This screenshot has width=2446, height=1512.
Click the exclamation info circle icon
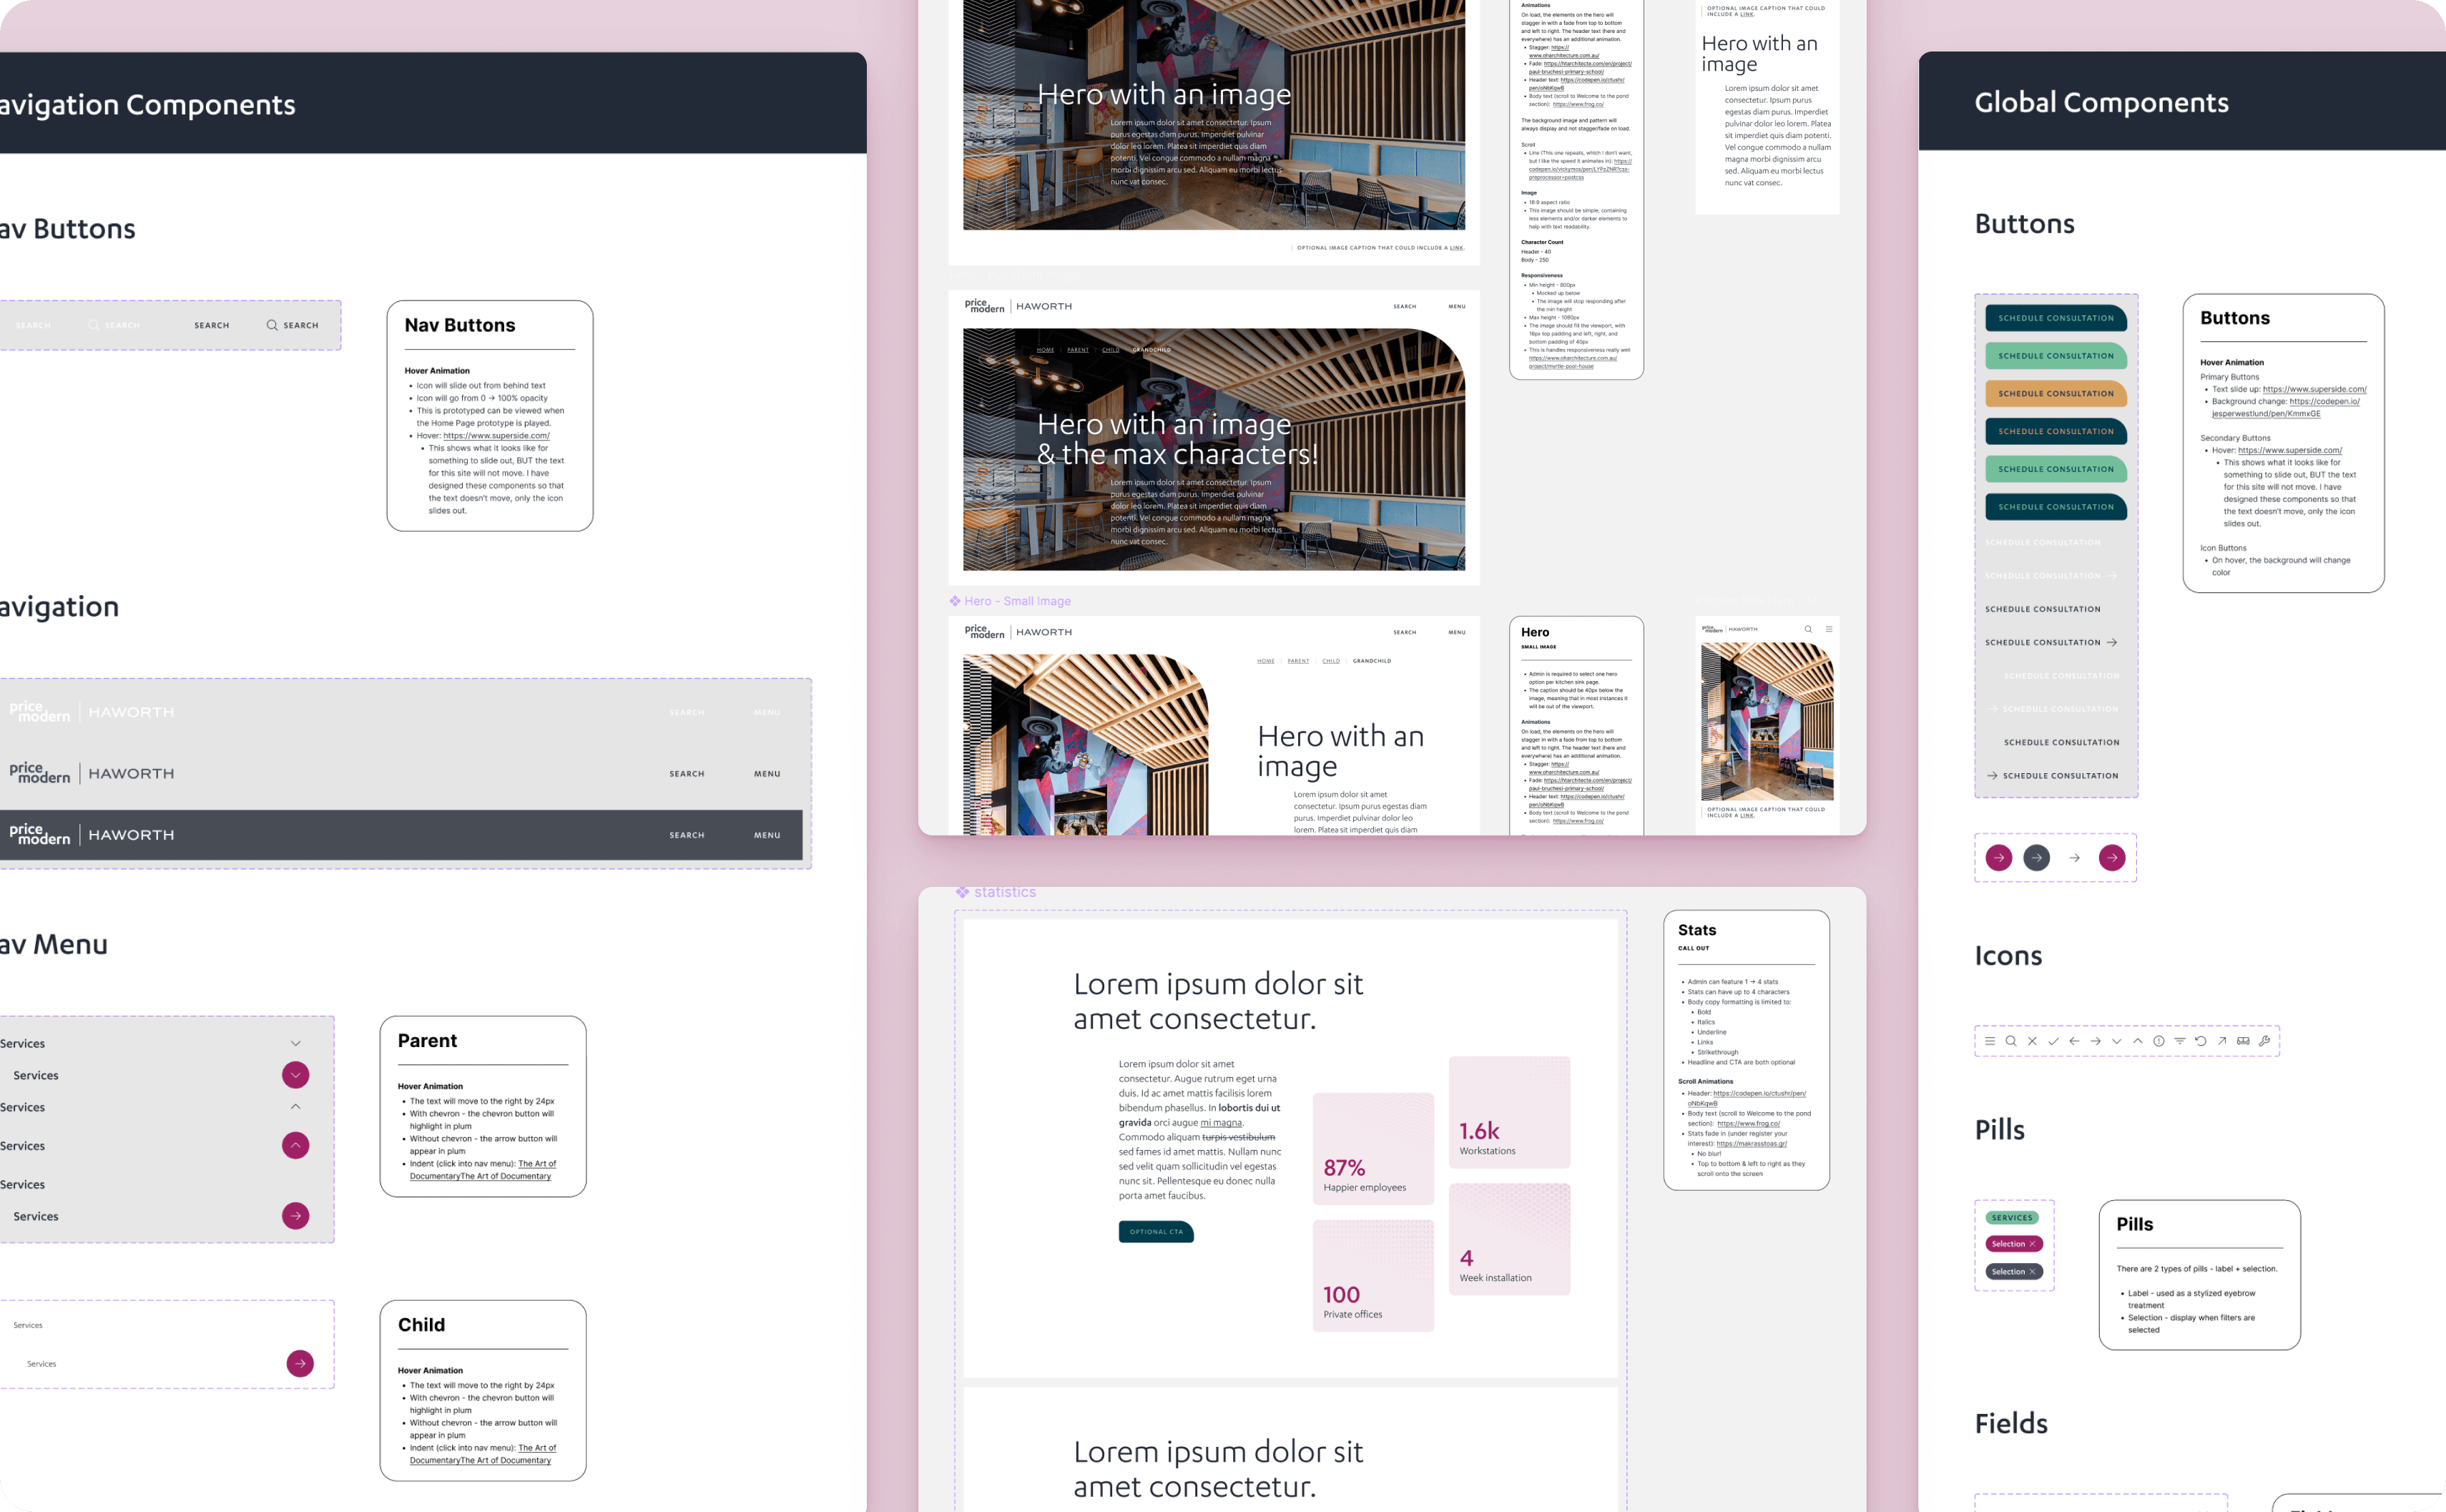tap(2158, 1041)
